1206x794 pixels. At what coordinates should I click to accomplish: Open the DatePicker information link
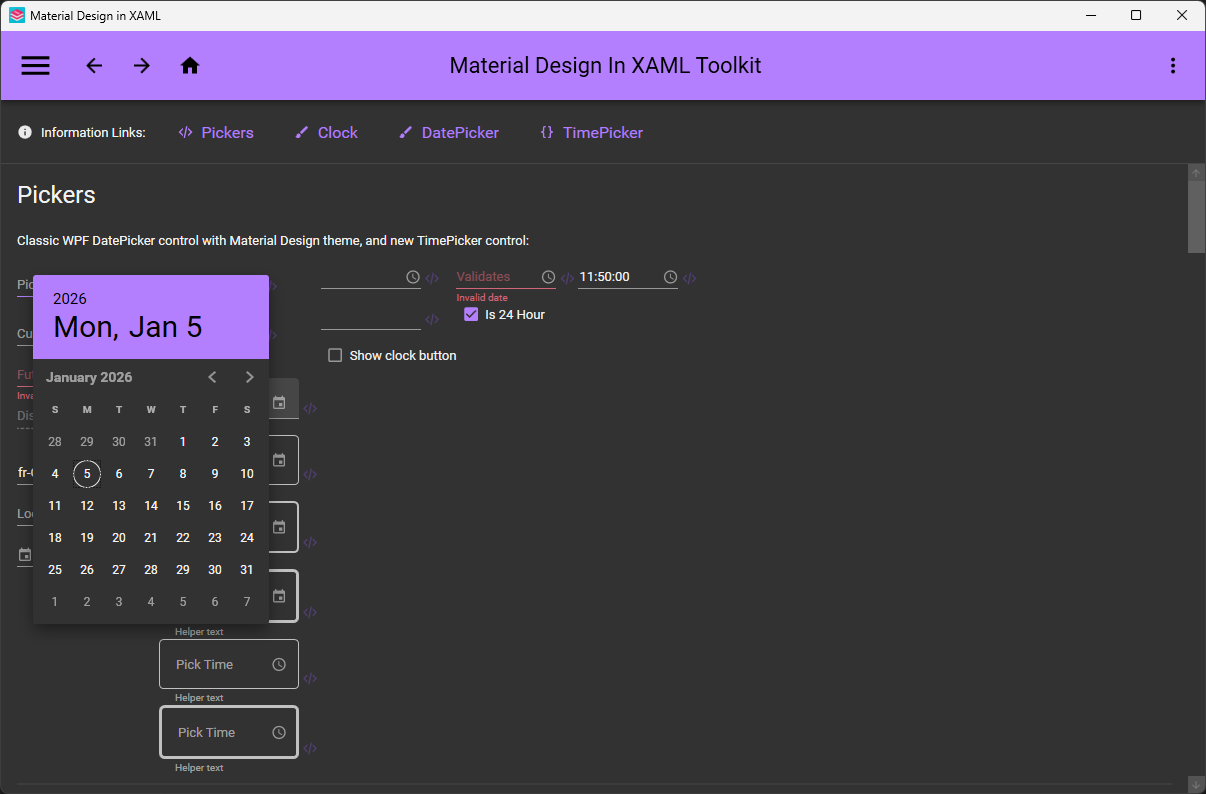tap(449, 132)
